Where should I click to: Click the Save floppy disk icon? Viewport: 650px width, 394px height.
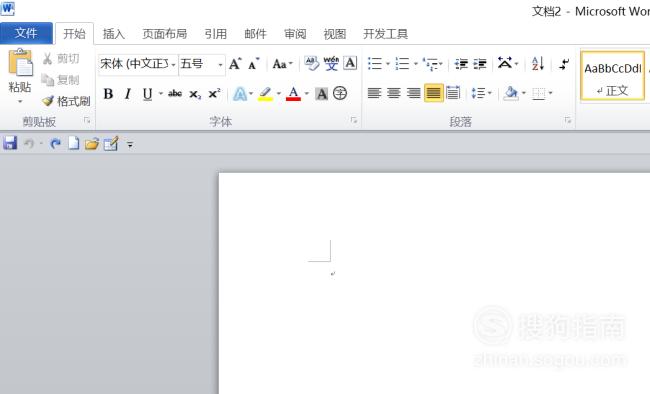coord(10,143)
